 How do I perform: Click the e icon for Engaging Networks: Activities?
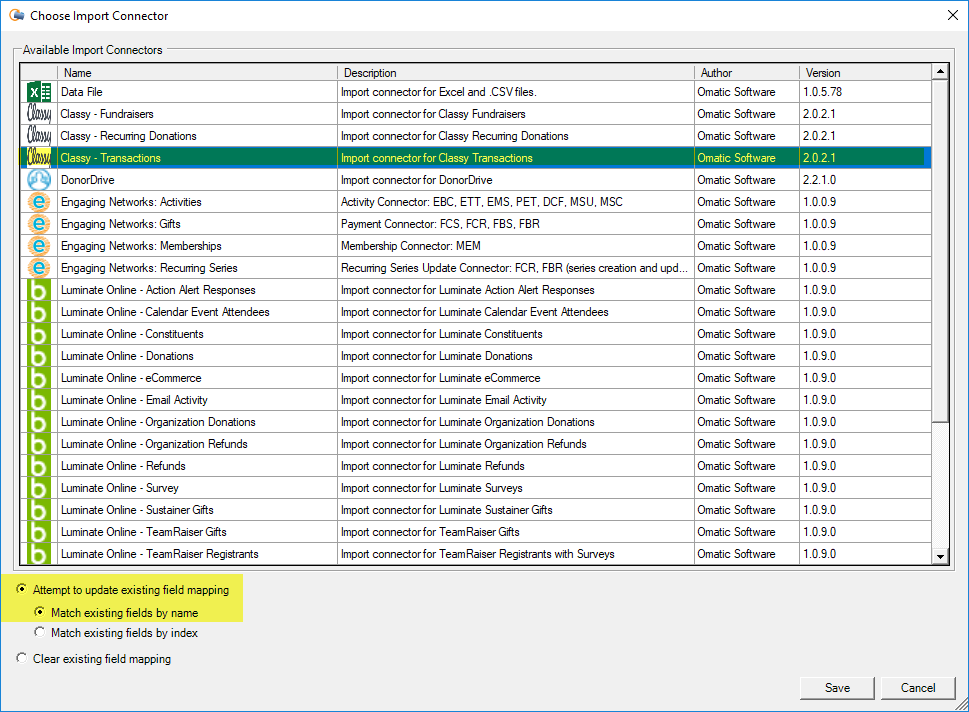tap(37, 201)
